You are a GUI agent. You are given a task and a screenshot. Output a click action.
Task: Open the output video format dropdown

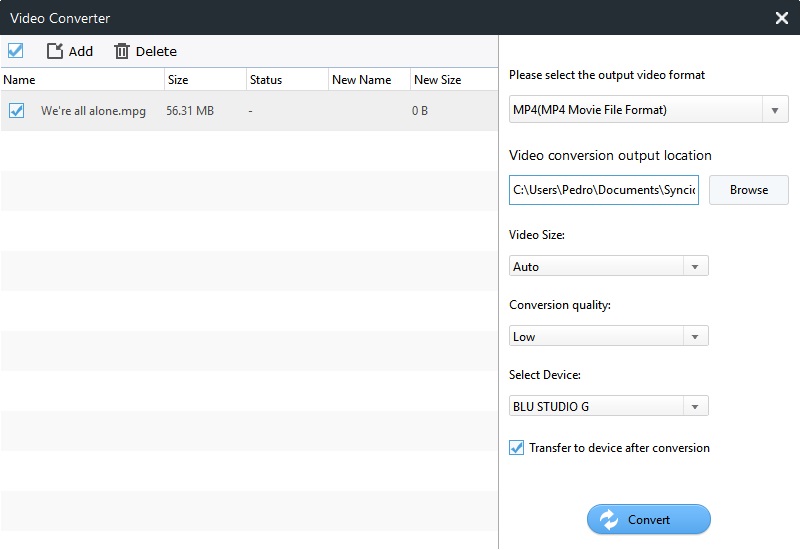click(x=648, y=110)
